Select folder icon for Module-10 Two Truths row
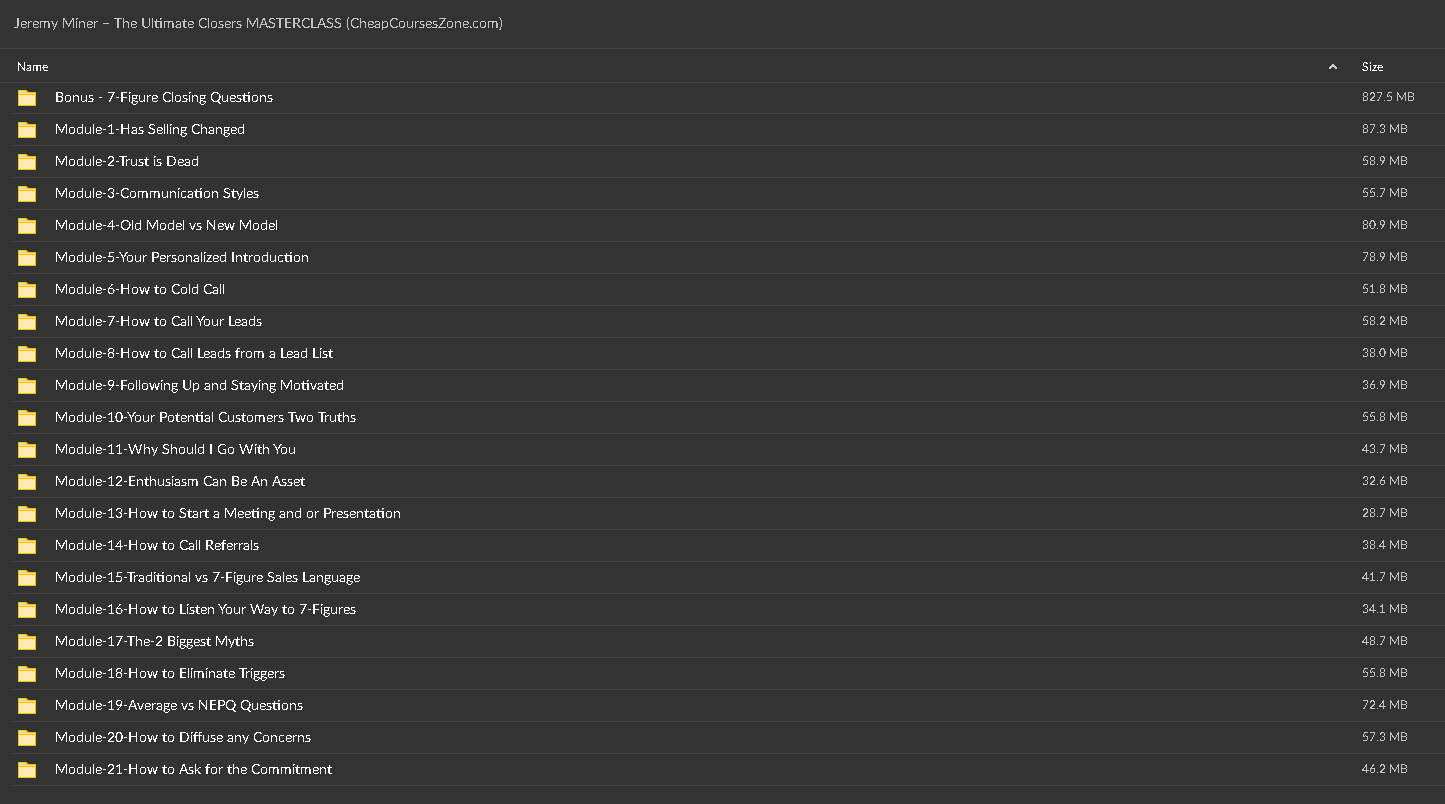The image size is (1445, 804). click(27, 418)
